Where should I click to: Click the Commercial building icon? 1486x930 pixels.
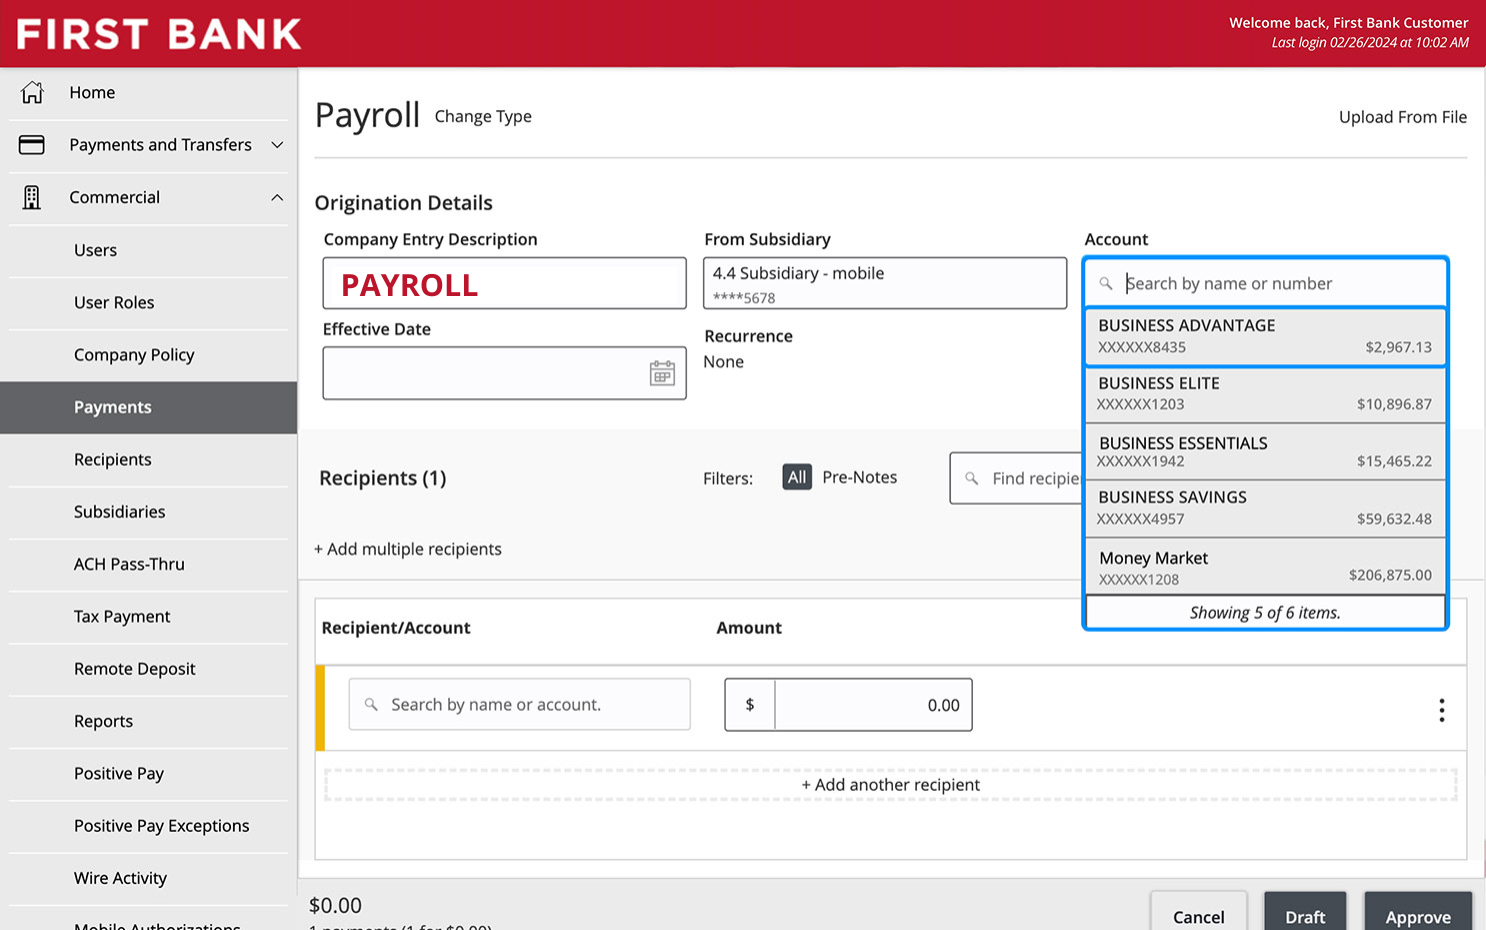click(32, 197)
